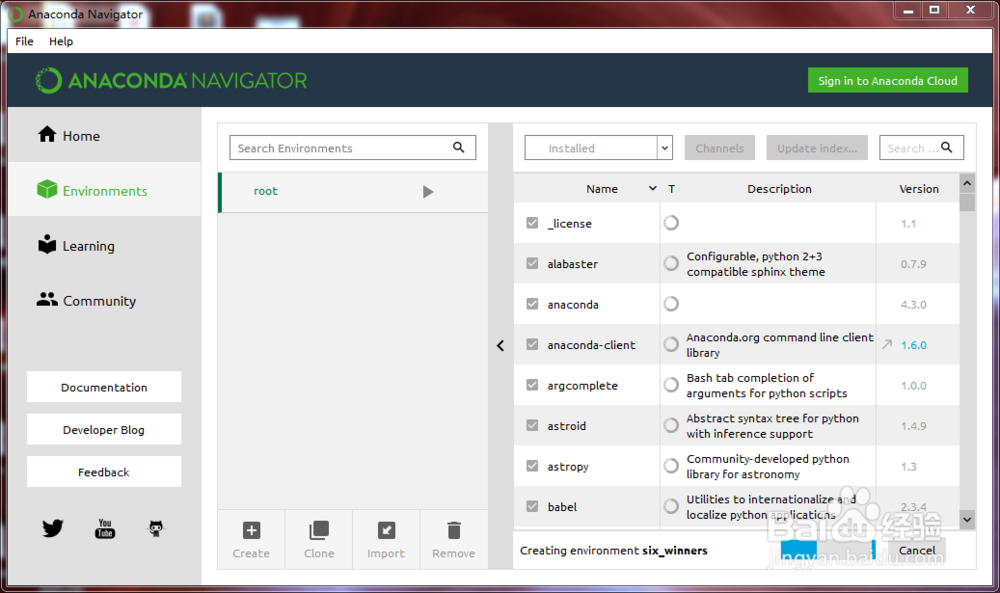Click the Description column header

coord(779,189)
